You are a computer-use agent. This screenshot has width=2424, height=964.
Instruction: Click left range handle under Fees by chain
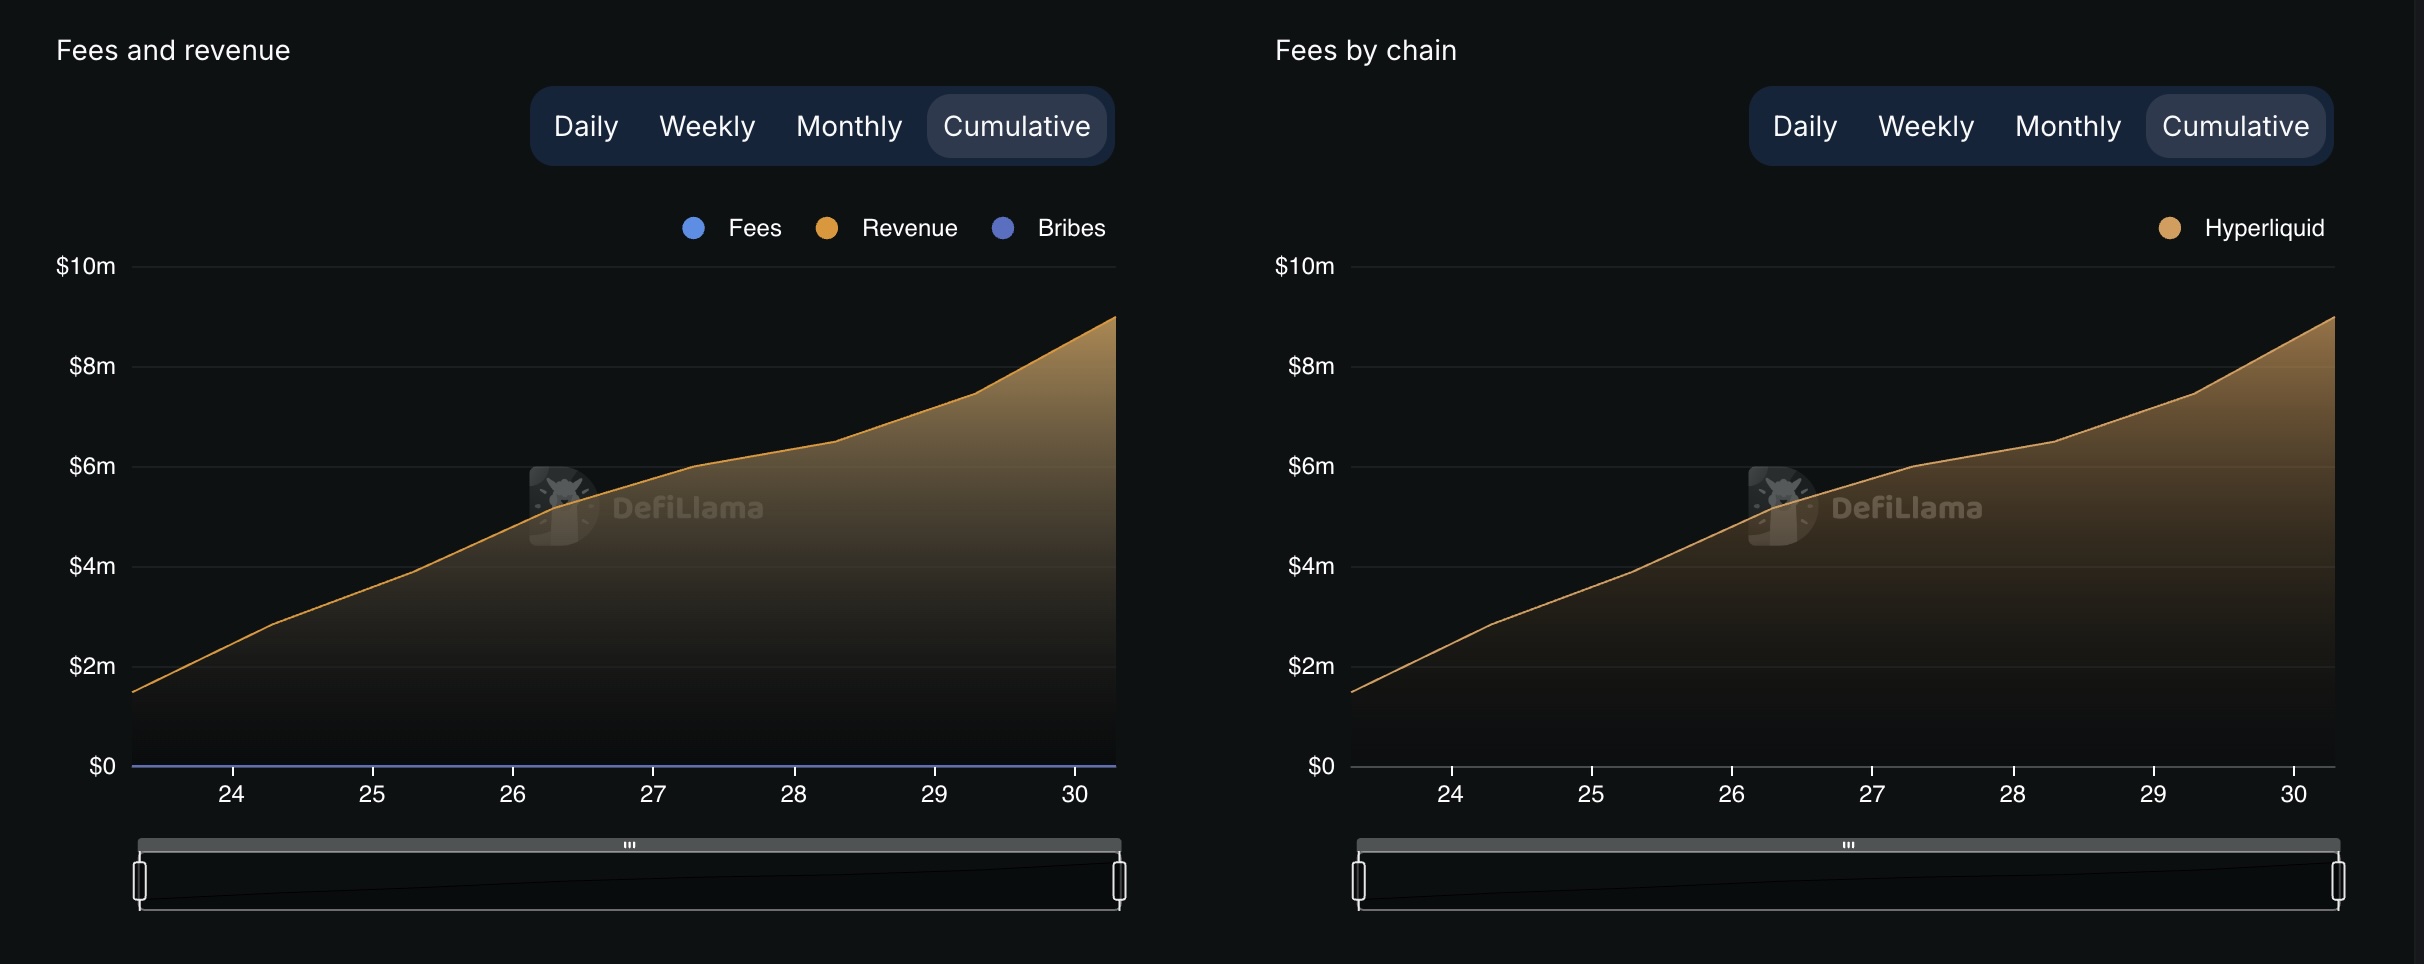(x=1359, y=881)
